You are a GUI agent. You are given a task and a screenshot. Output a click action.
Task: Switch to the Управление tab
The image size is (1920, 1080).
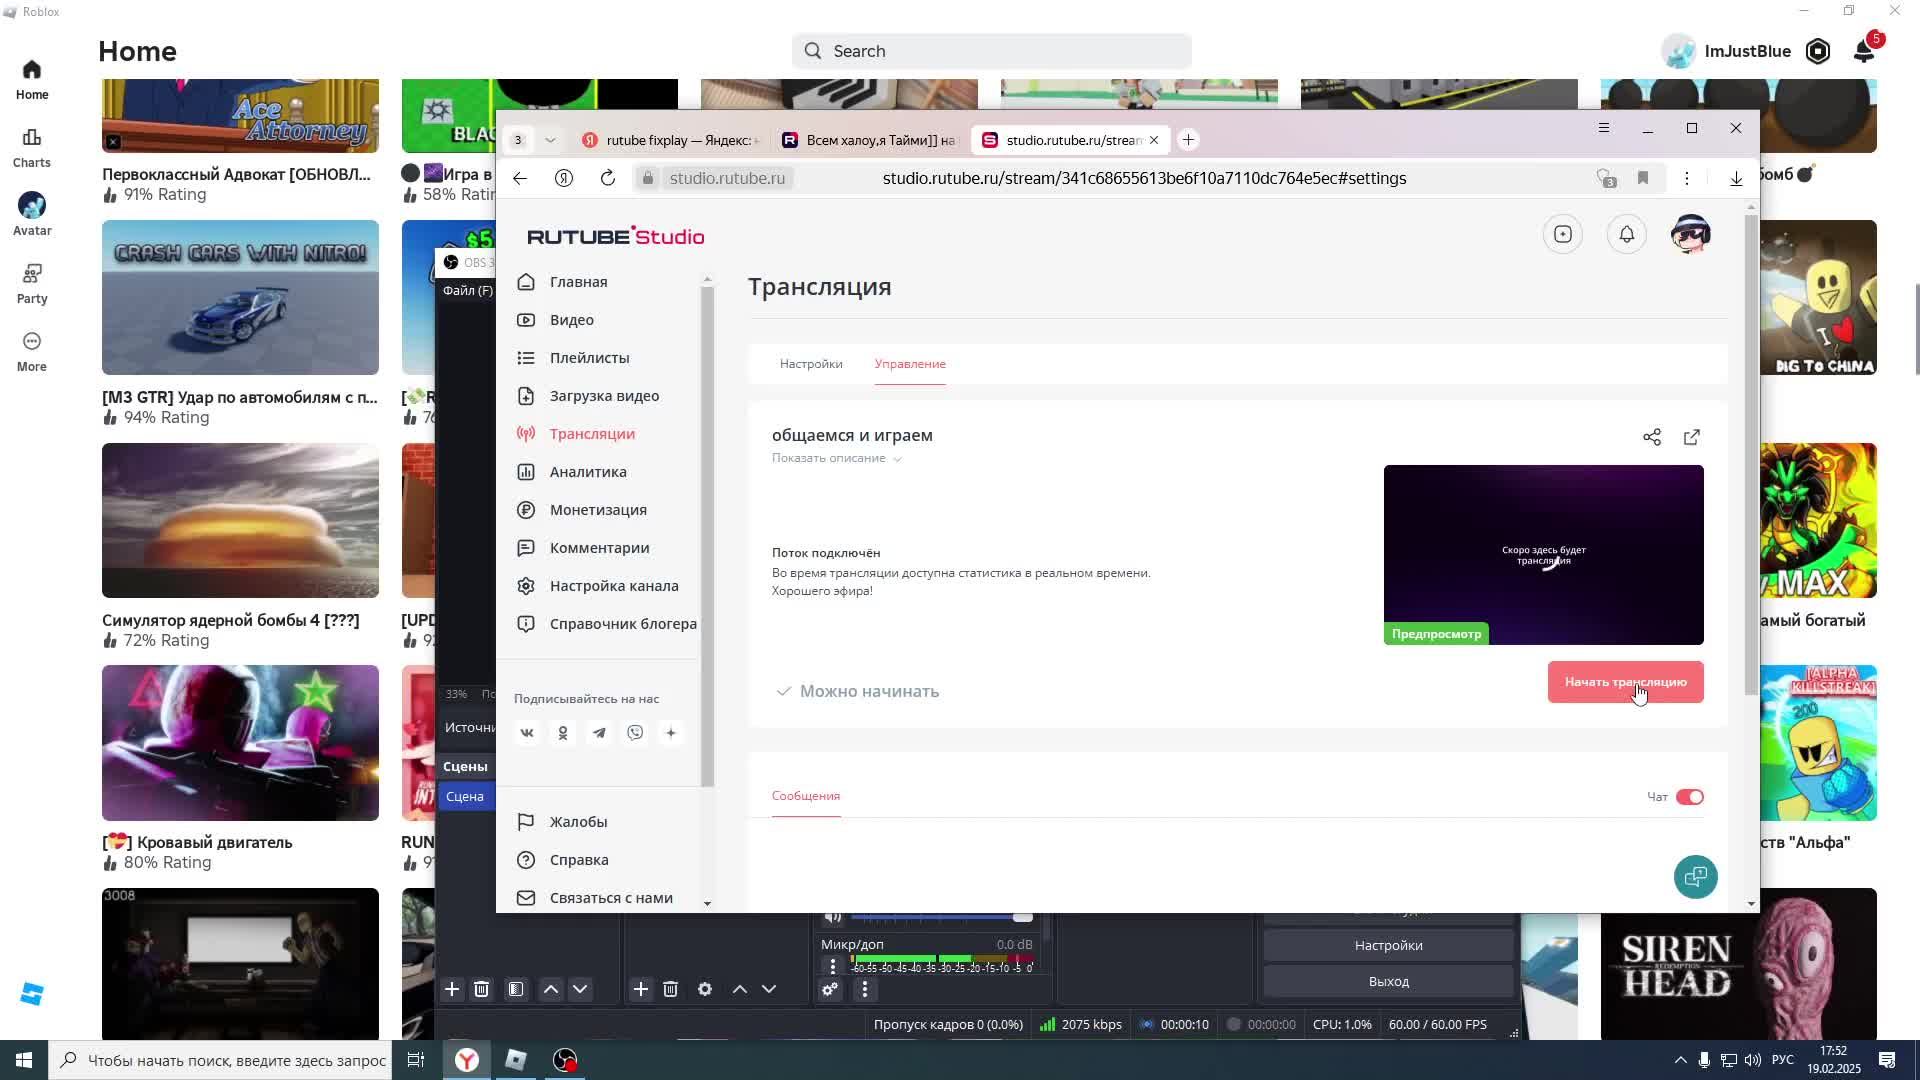click(910, 364)
